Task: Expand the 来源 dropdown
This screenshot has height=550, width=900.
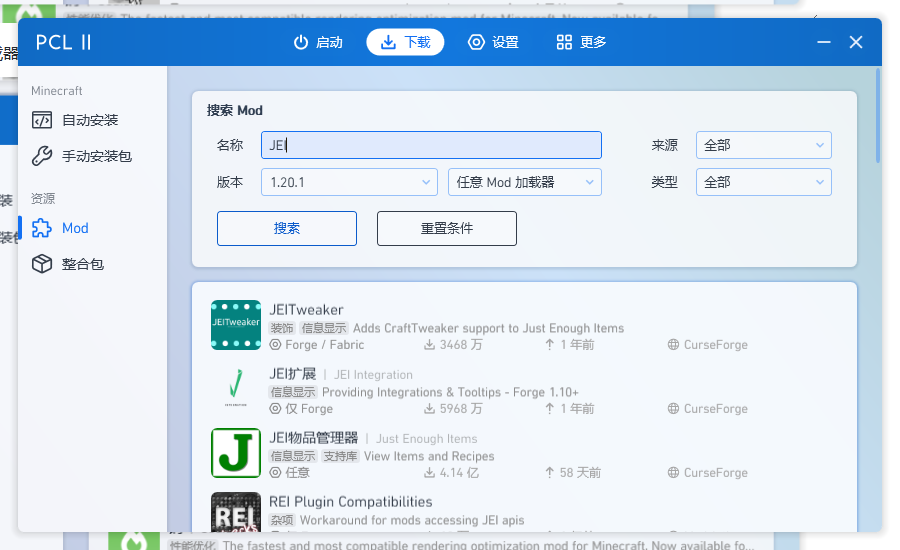Action: click(x=763, y=145)
